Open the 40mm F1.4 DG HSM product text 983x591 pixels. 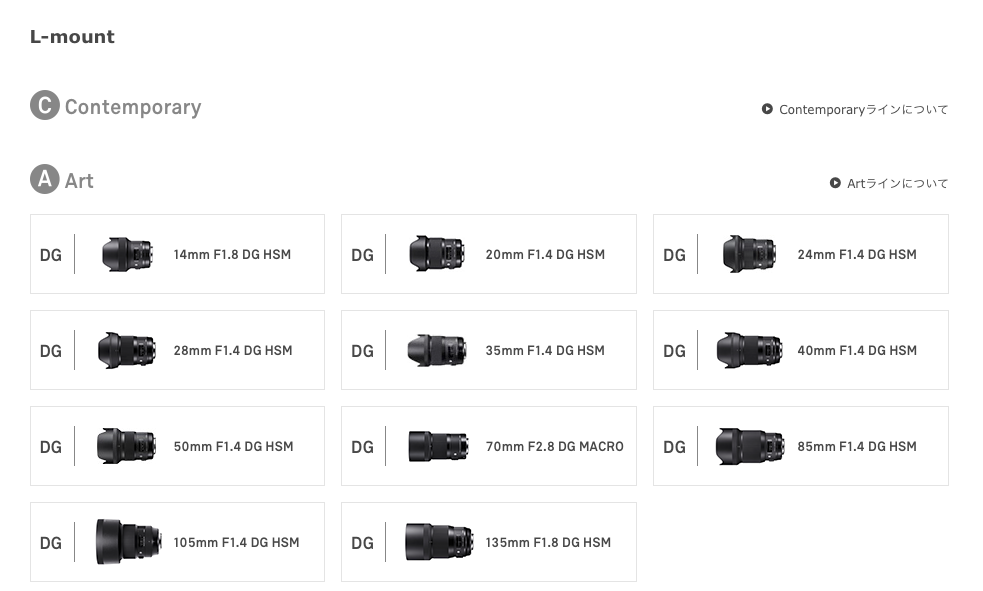856,350
